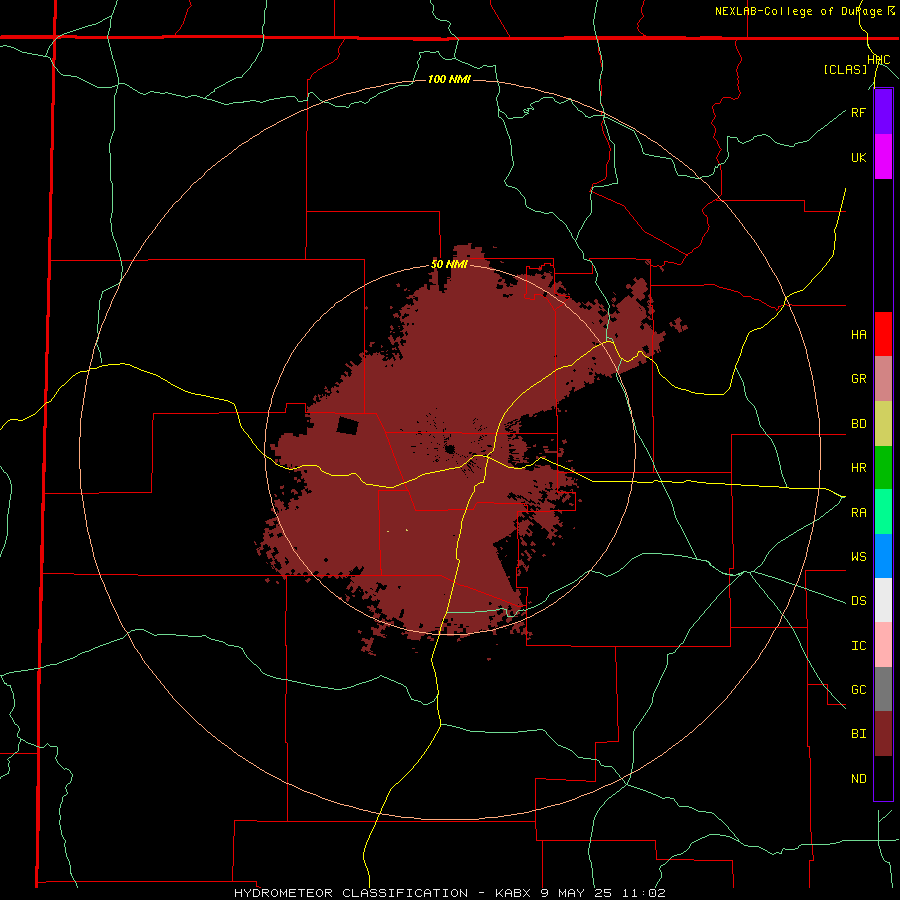Image resolution: width=900 pixels, height=900 pixels.
Task: Click the NEXLAB-College of DuPage title text
Action: (x=799, y=11)
